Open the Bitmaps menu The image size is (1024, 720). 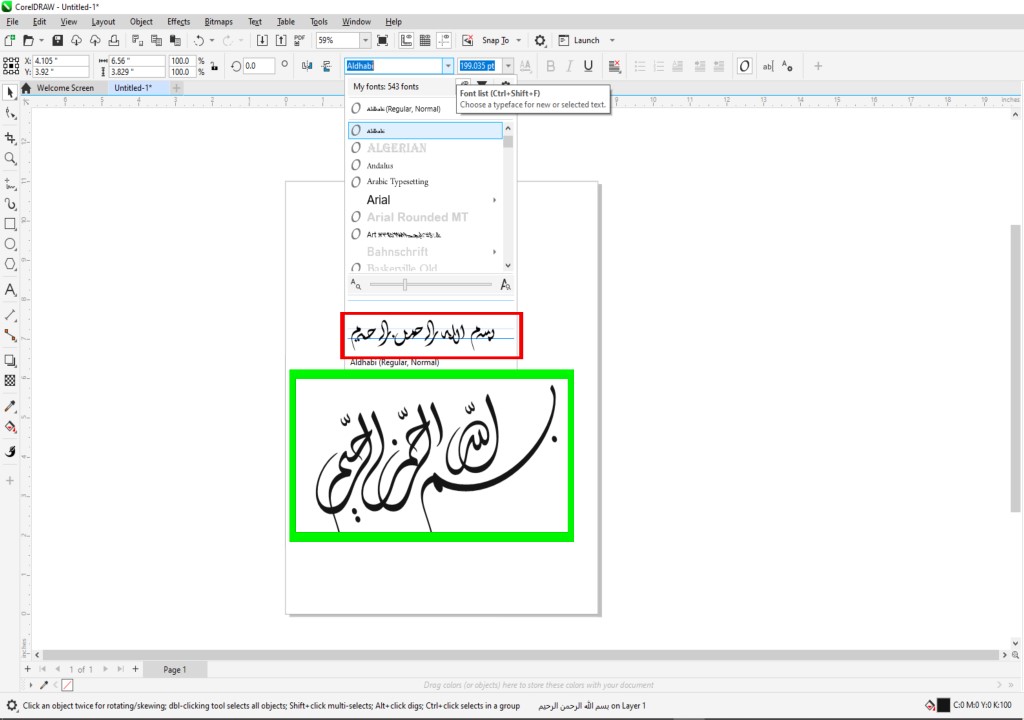[x=218, y=22]
